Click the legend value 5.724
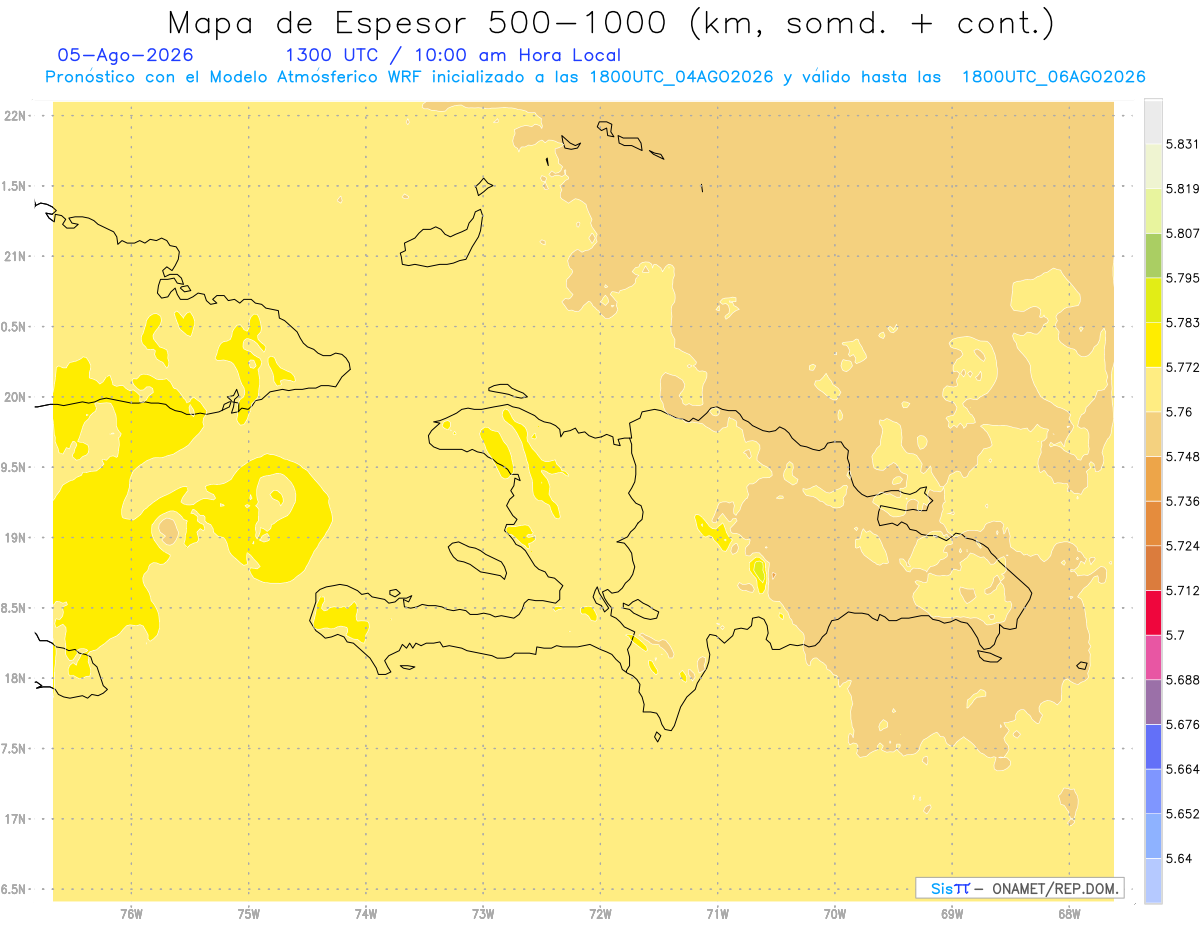This screenshot has width=1200, height=927. click(x=1182, y=546)
